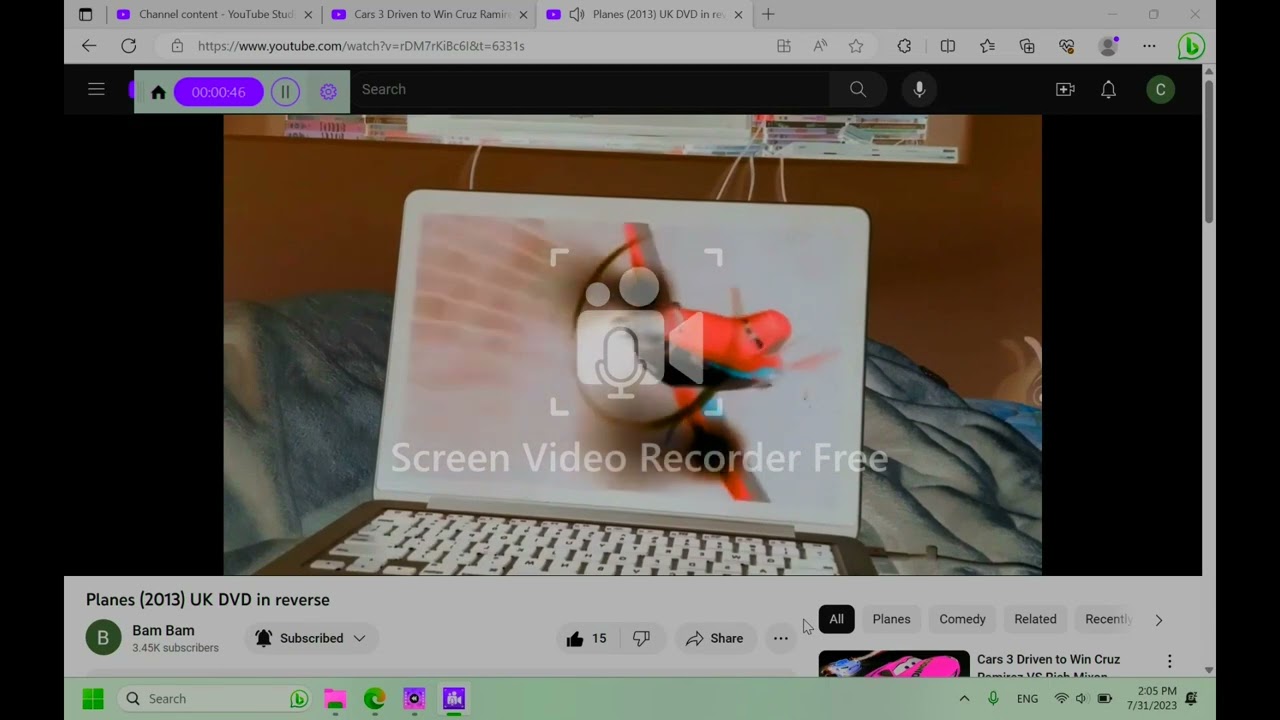Select the Planes (2013) UK DVD tab
This screenshot has width=1280, height=720.
coord(645,15)
